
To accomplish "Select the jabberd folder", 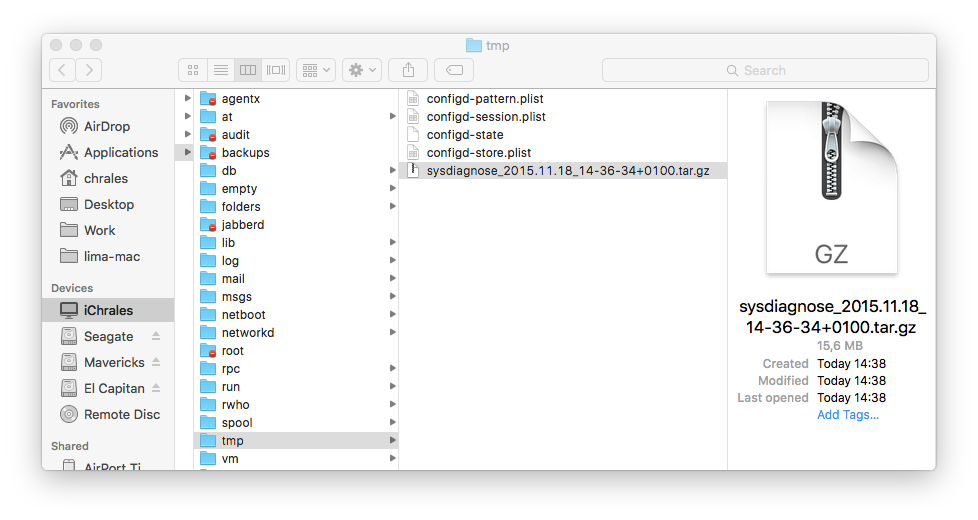I will point(296,224).
